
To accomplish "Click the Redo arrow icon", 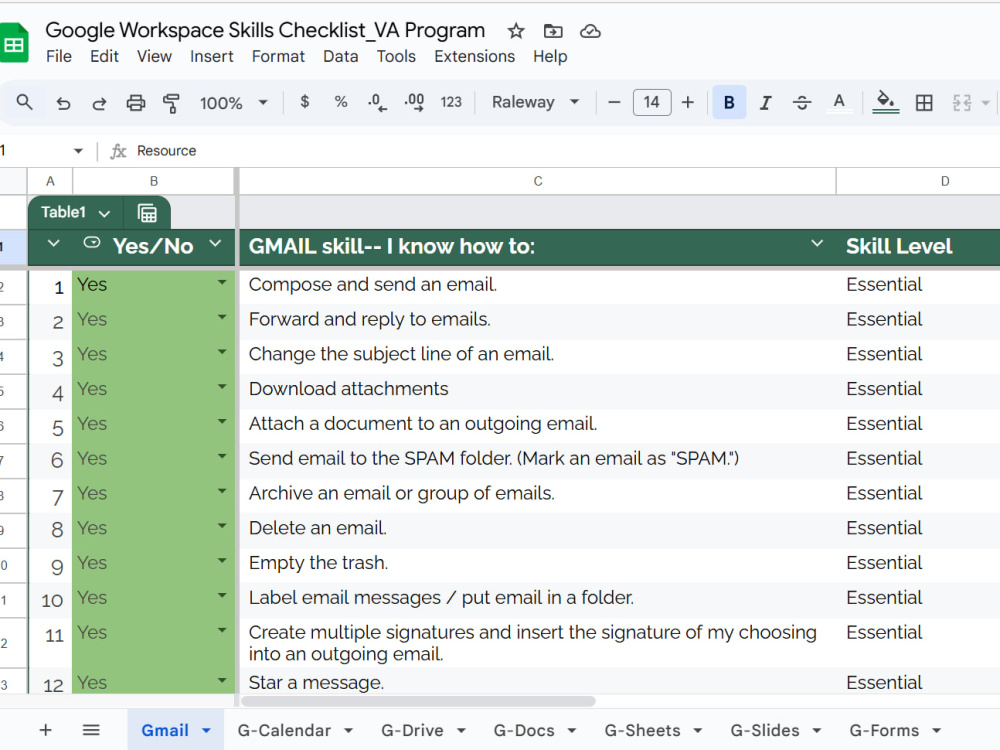I will pyautogui.click(x=99, y=103).
